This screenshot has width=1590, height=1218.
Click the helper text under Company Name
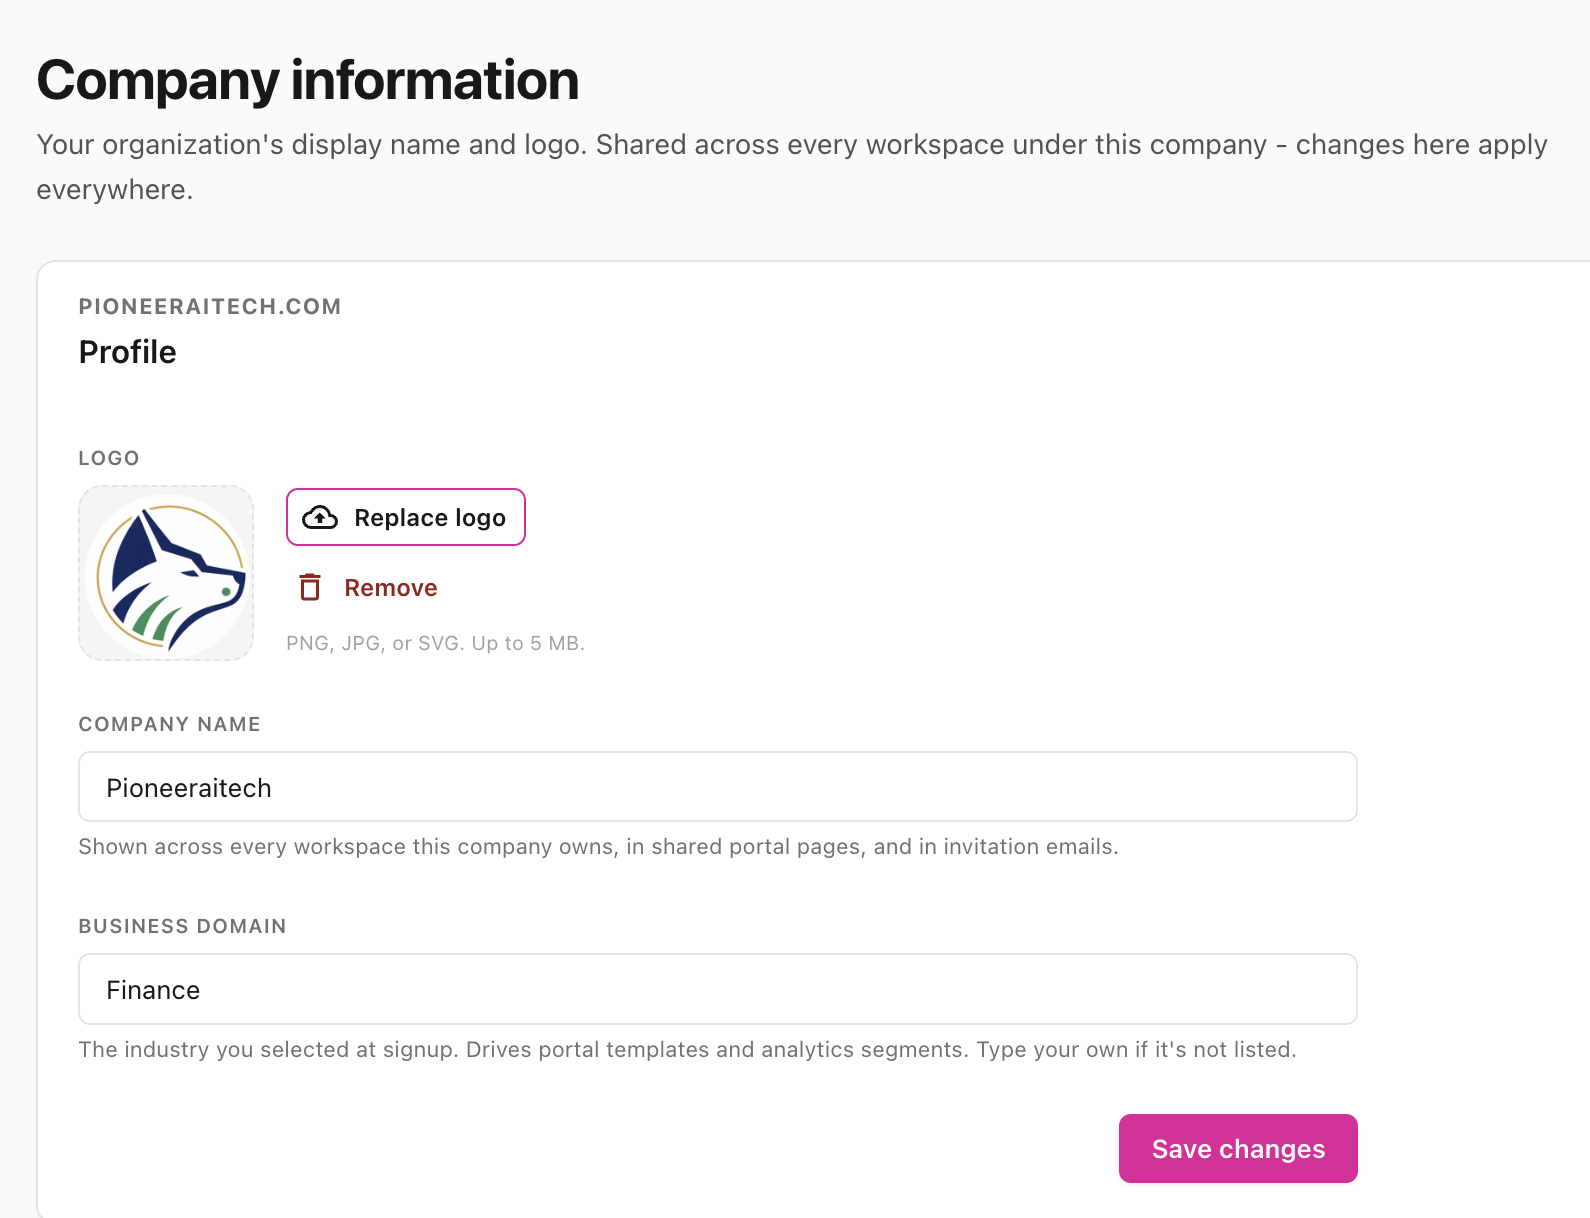click(598, 846)
